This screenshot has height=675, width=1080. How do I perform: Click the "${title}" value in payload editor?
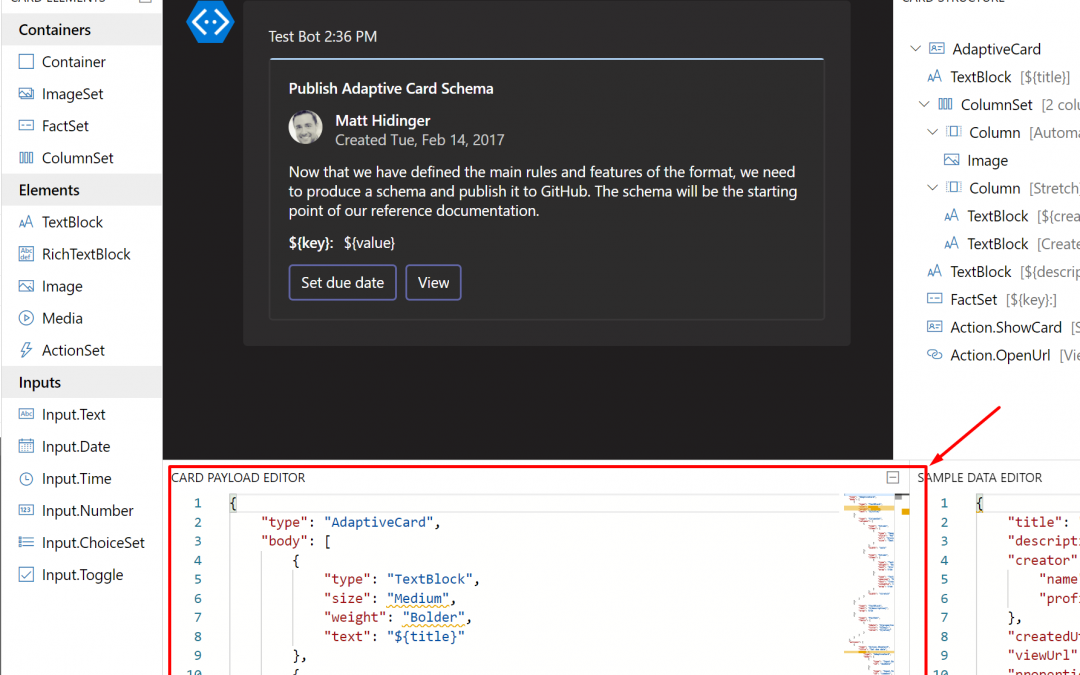click(426, 636)
